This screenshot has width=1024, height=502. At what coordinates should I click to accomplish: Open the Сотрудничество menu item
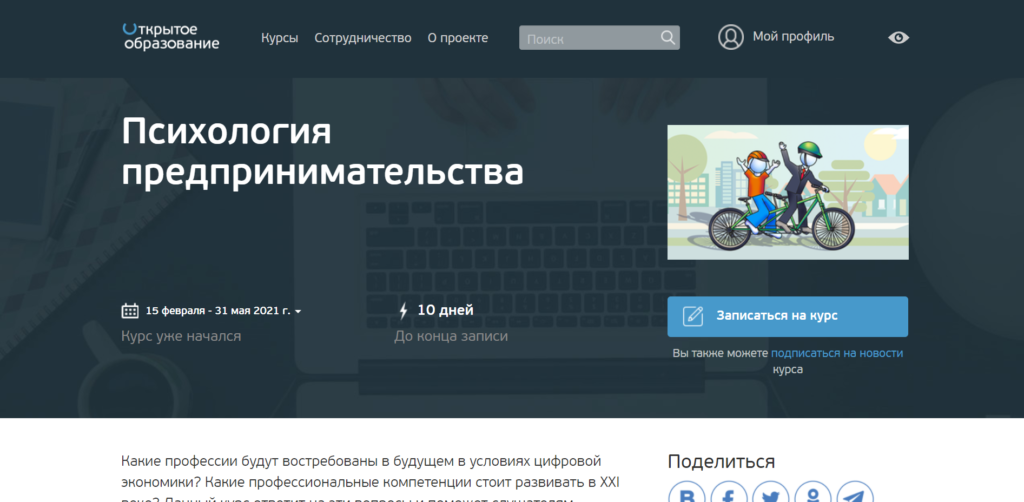[363, 38]
